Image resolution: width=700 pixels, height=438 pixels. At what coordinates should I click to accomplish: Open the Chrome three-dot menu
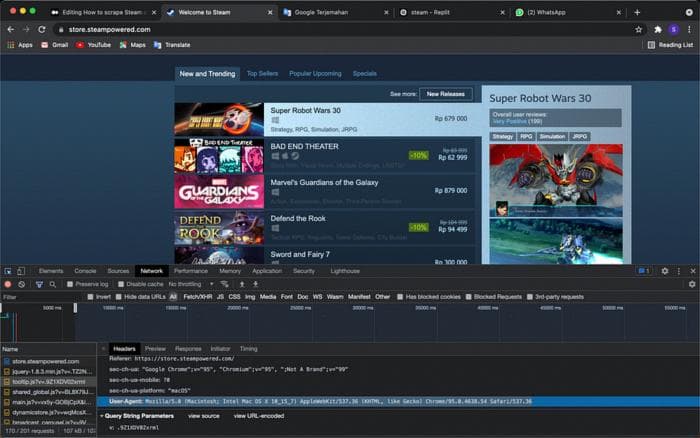click(x=689, y=29)
